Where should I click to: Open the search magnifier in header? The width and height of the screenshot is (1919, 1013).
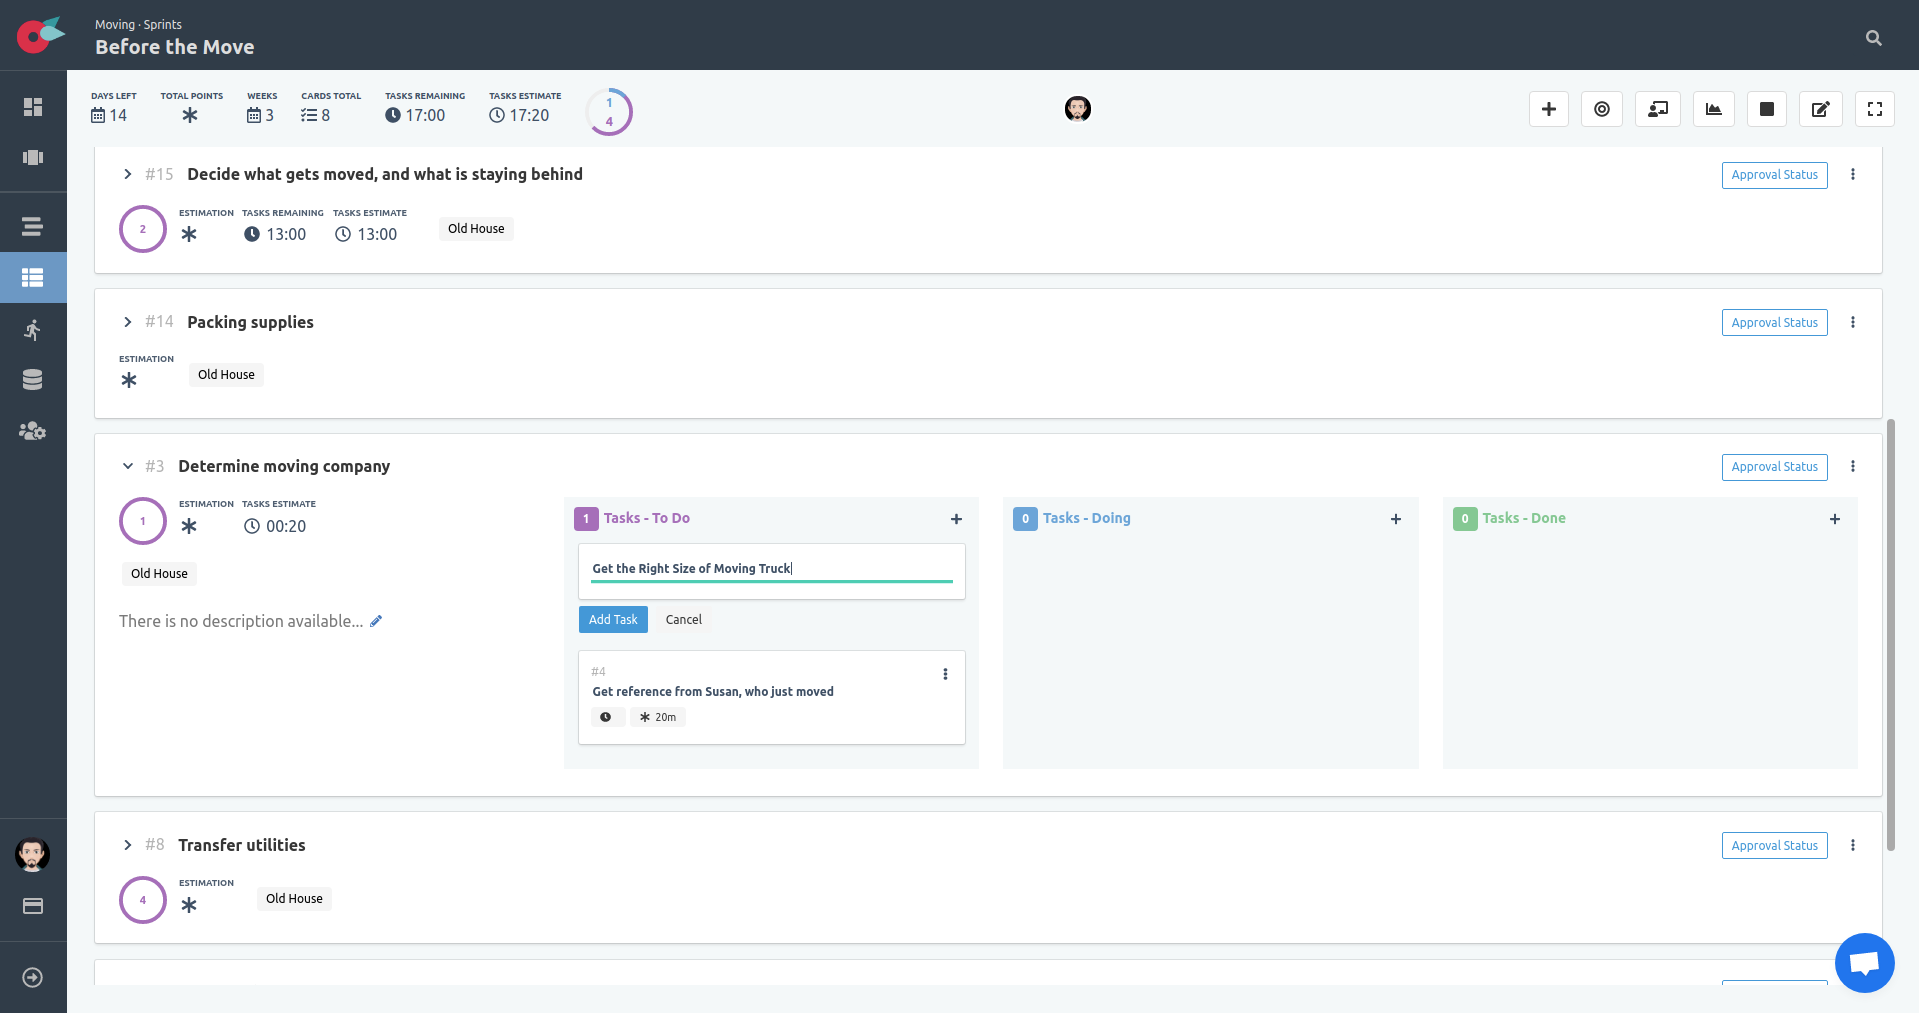point(1873,38)
